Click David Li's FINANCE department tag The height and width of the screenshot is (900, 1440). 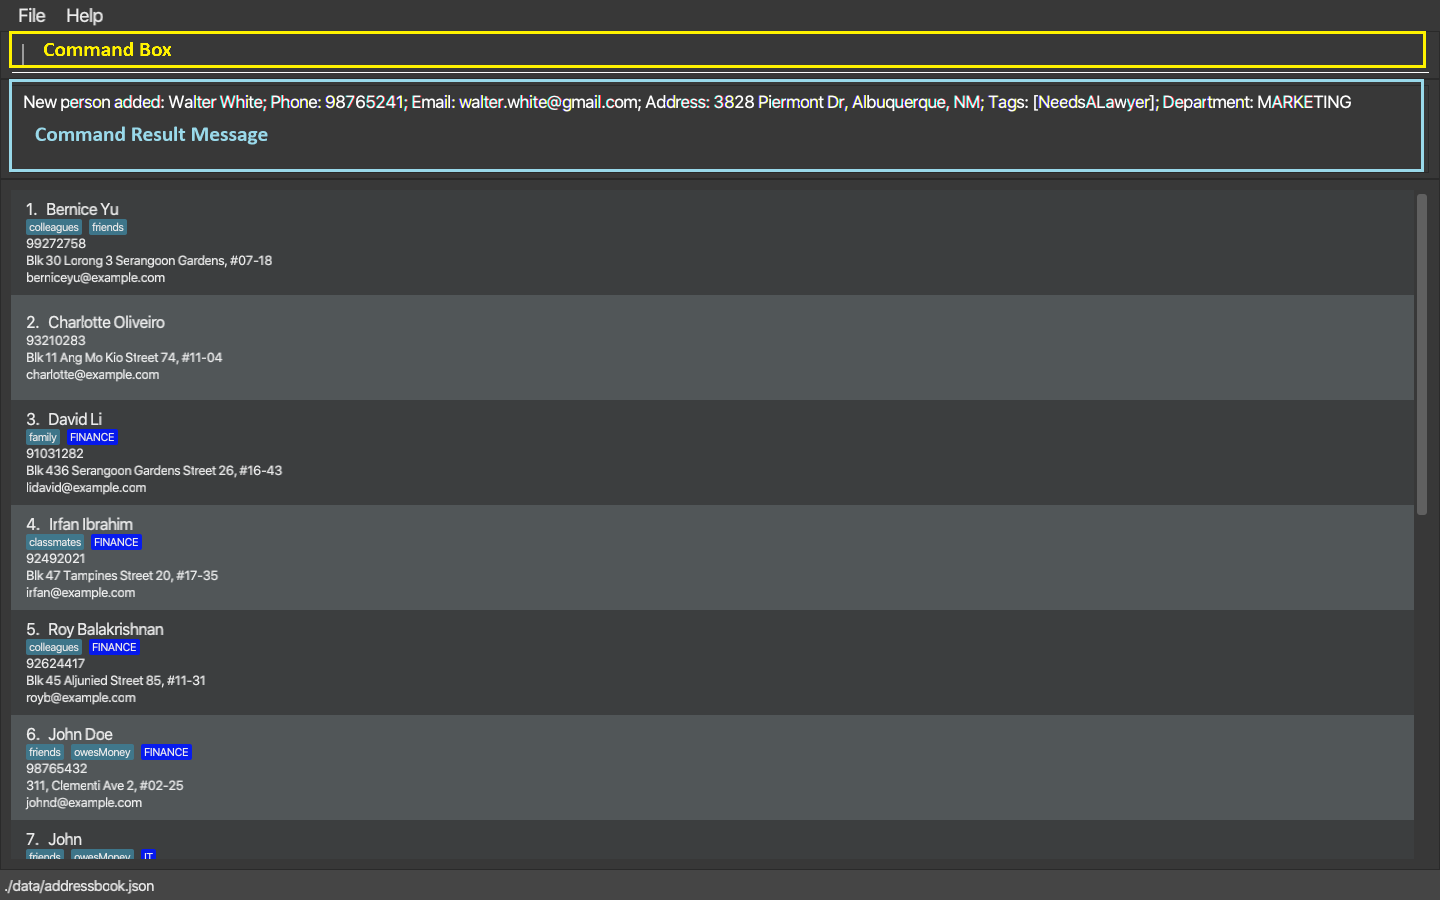[x=92, y=437]
